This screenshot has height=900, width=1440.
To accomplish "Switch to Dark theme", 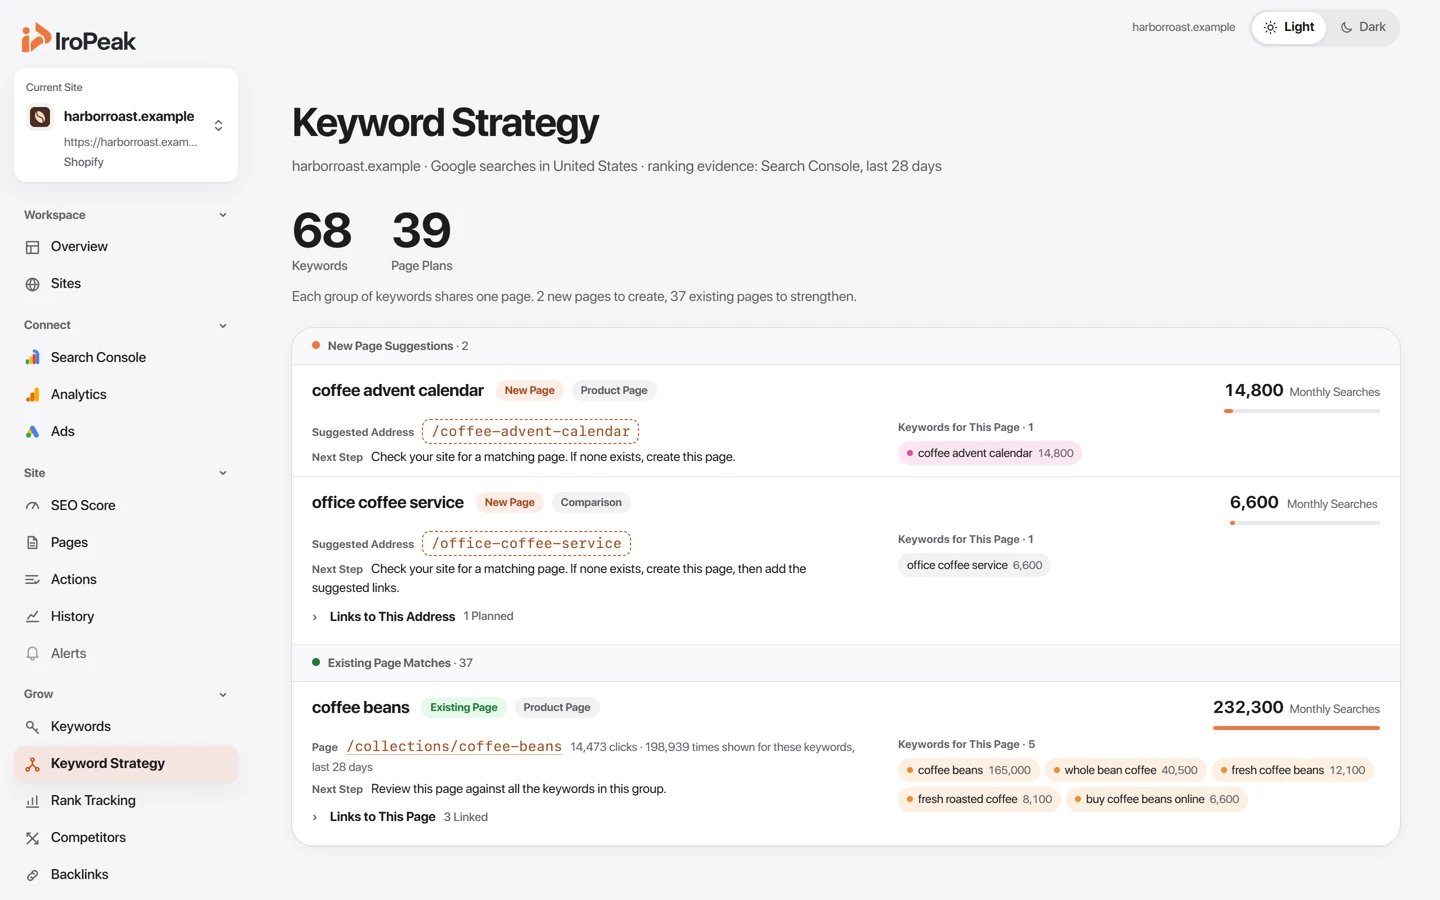I will tap(1363, 27).
